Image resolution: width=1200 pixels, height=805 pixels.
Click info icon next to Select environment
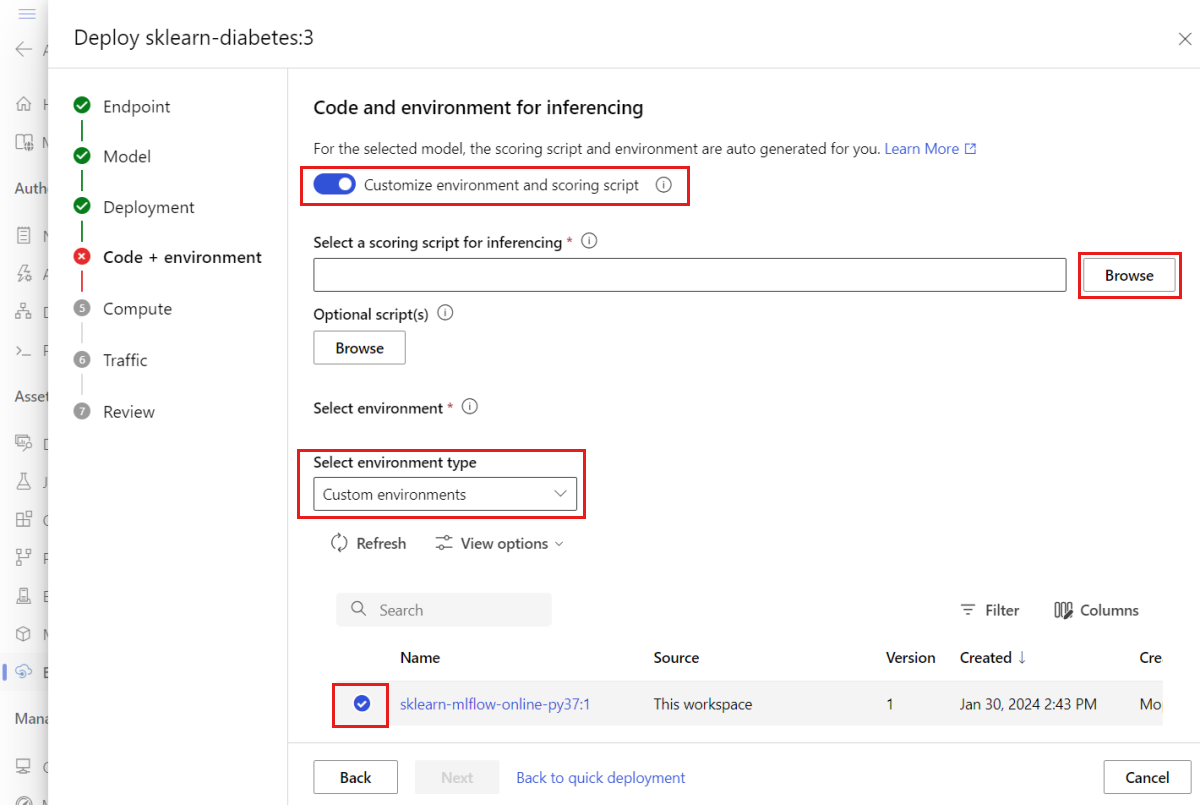(x=470, y=407)
